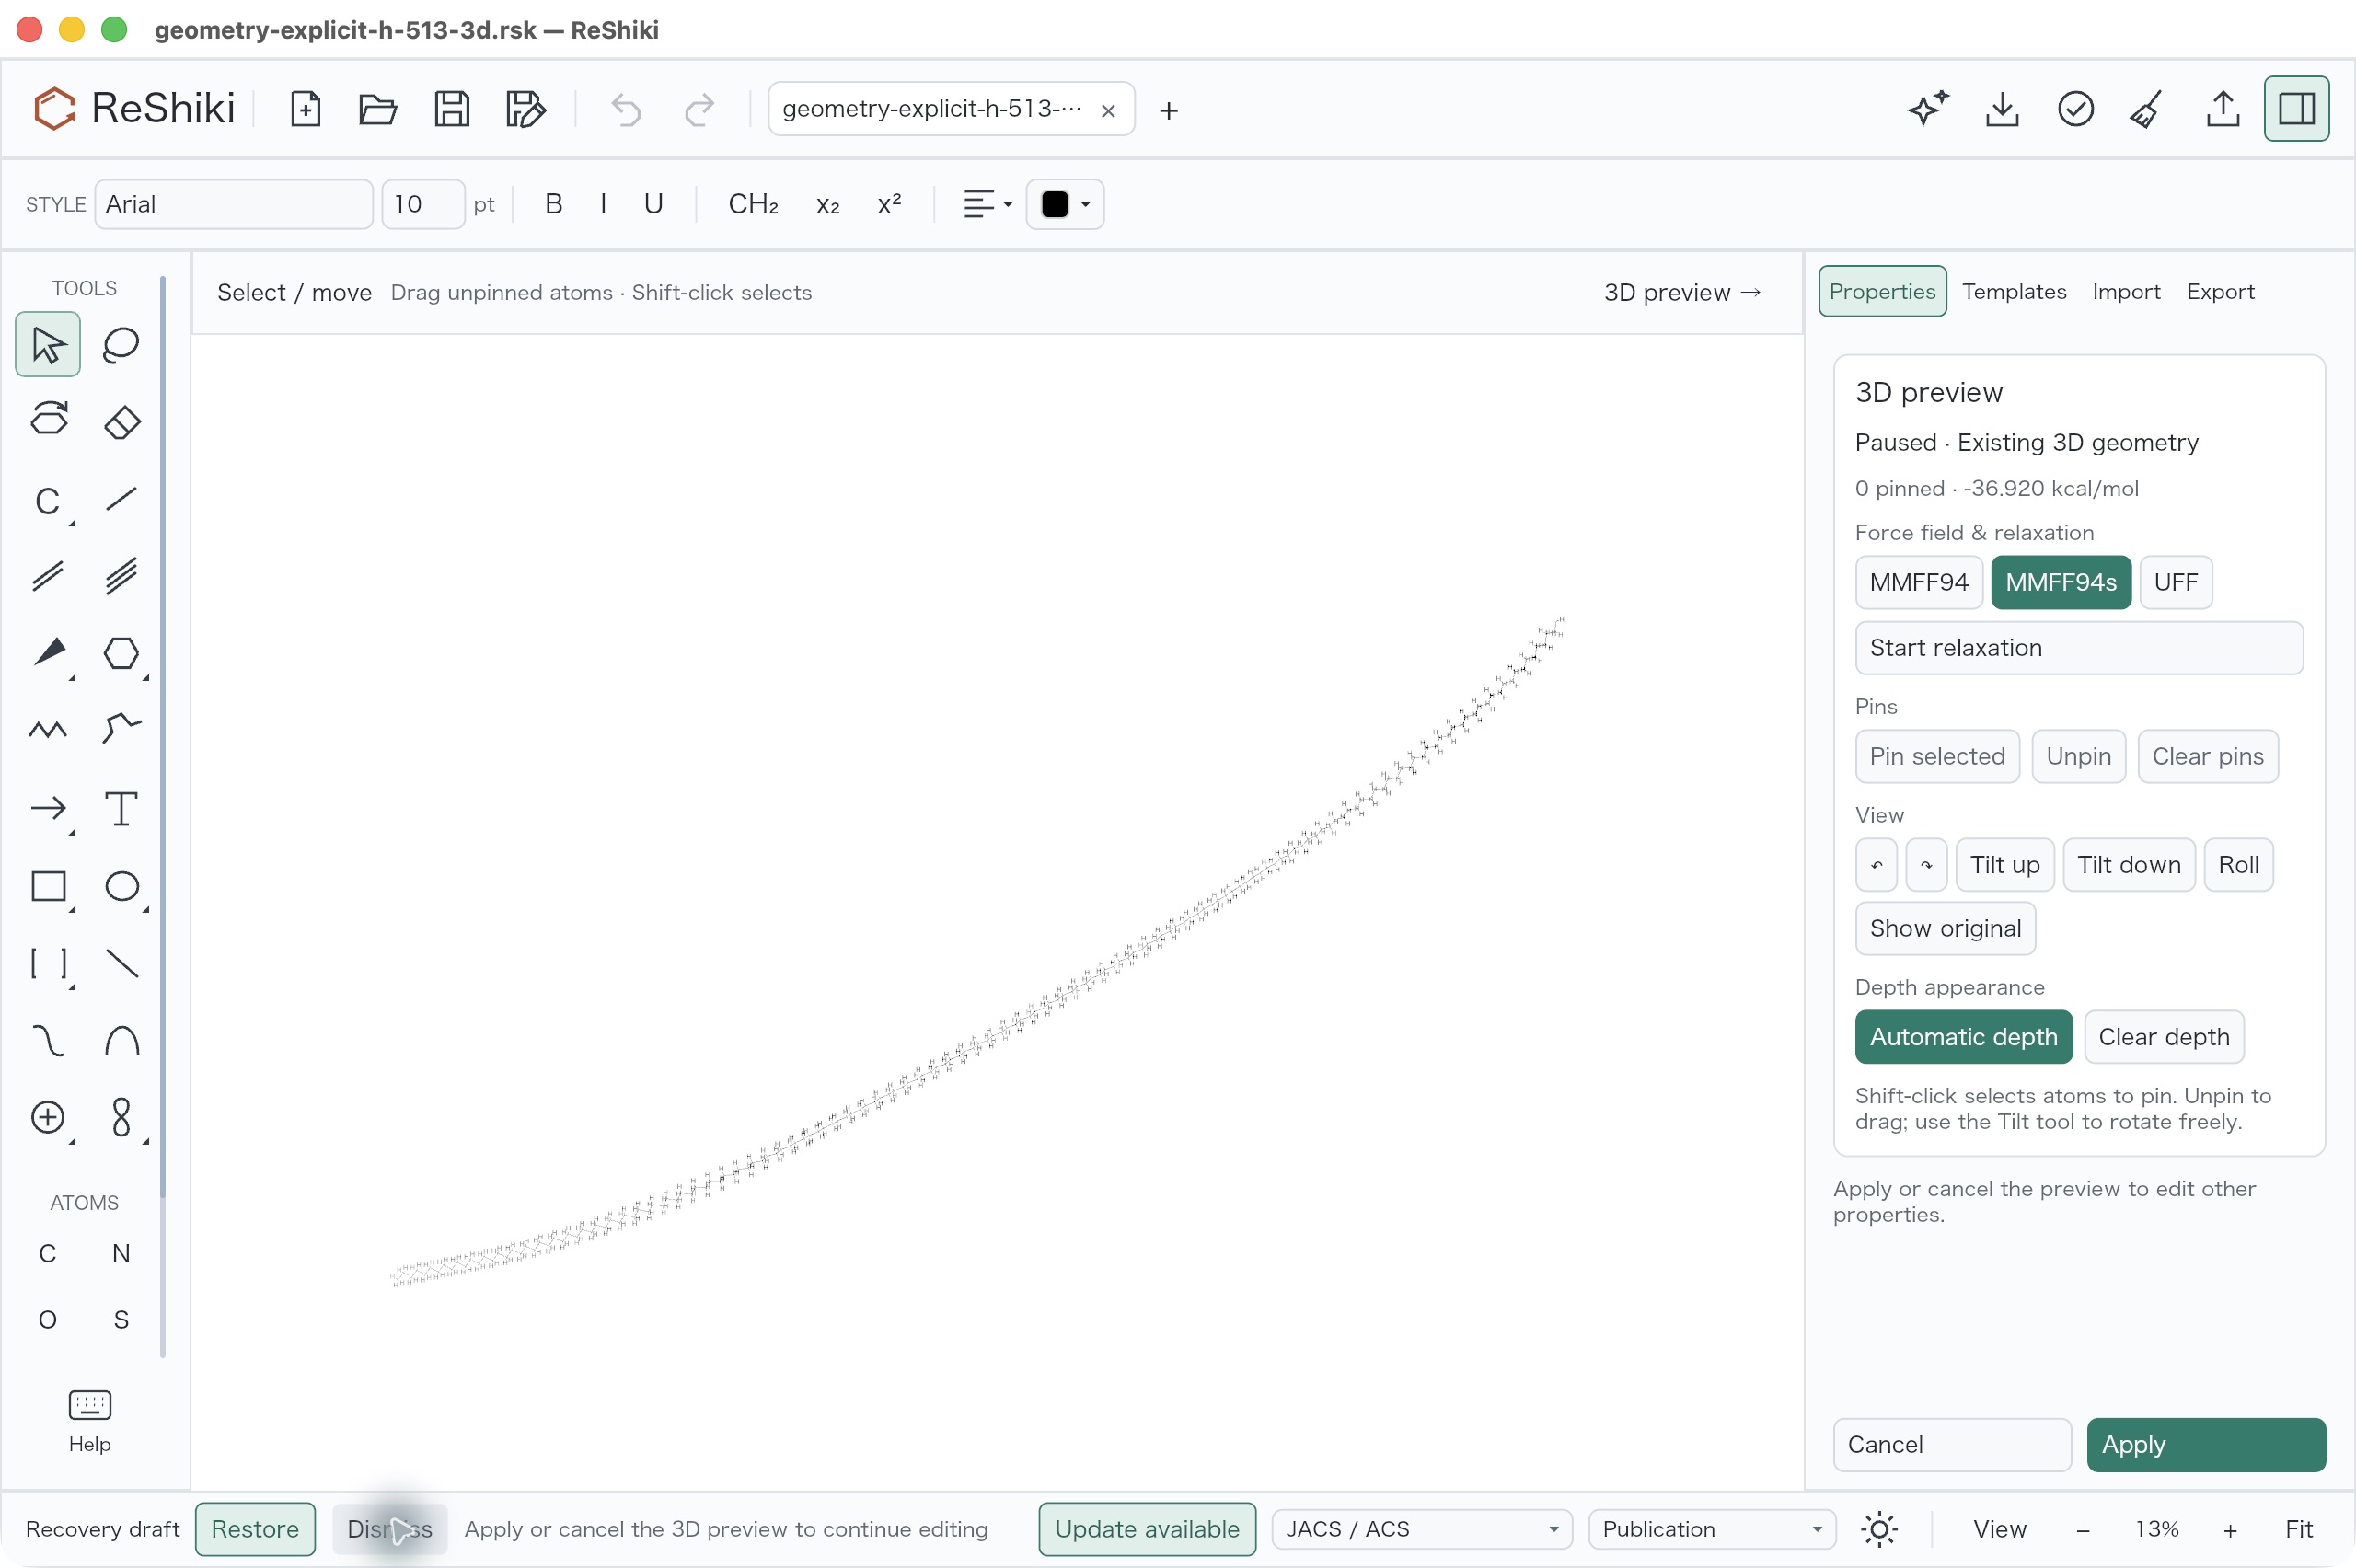Viewport: 2356px width, 1568px height.
Task: Toggle italic formatting
Action: point(603,204)
